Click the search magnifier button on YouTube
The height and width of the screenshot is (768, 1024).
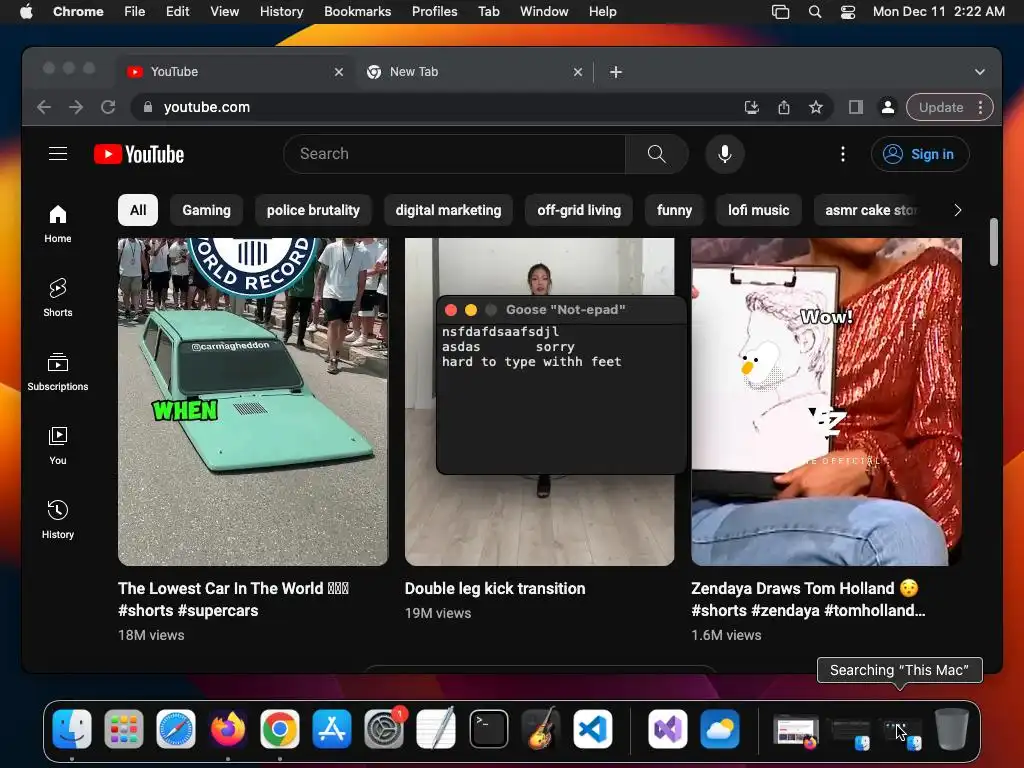[656, 154]
